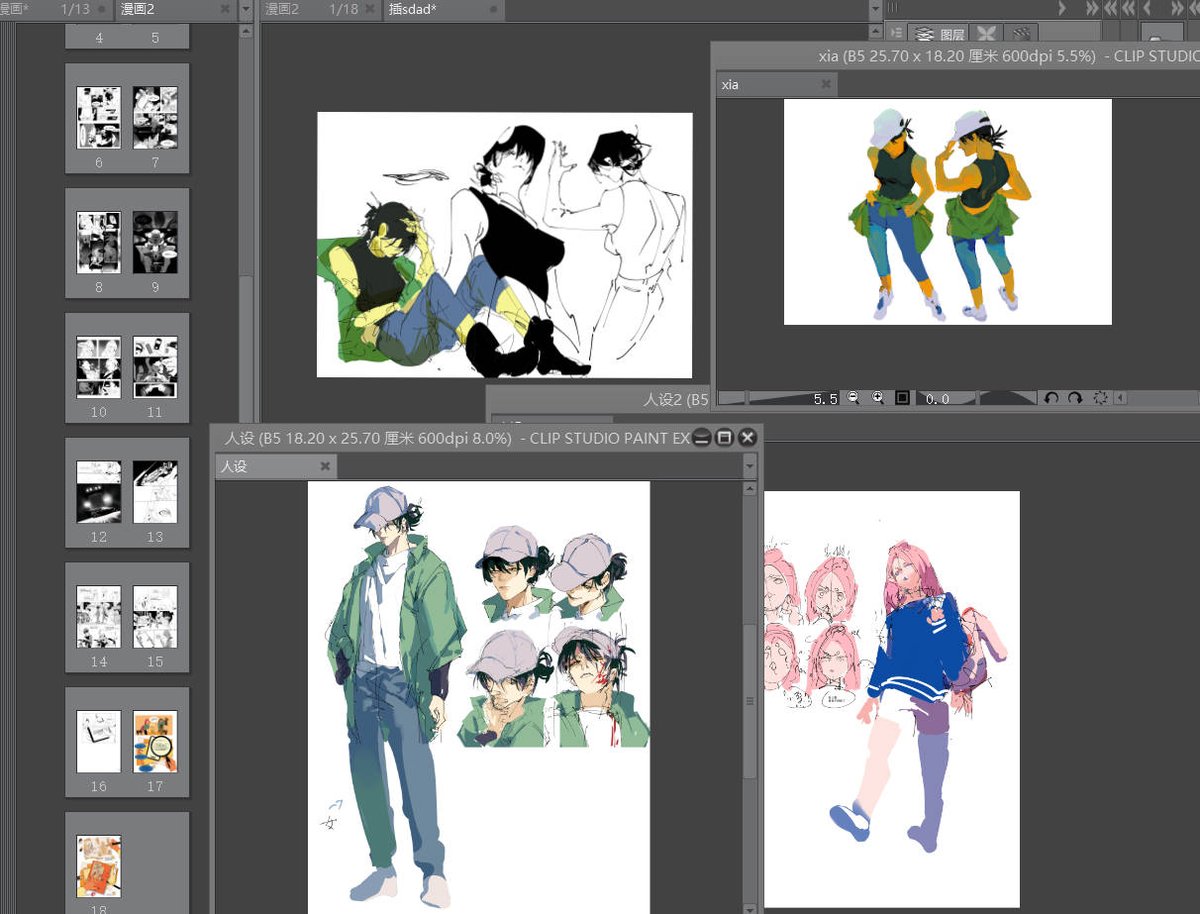Viewport: 1200px width, 914px height.
Task: Click the page manager scrollbar up arrow
Action: [246, 31]
